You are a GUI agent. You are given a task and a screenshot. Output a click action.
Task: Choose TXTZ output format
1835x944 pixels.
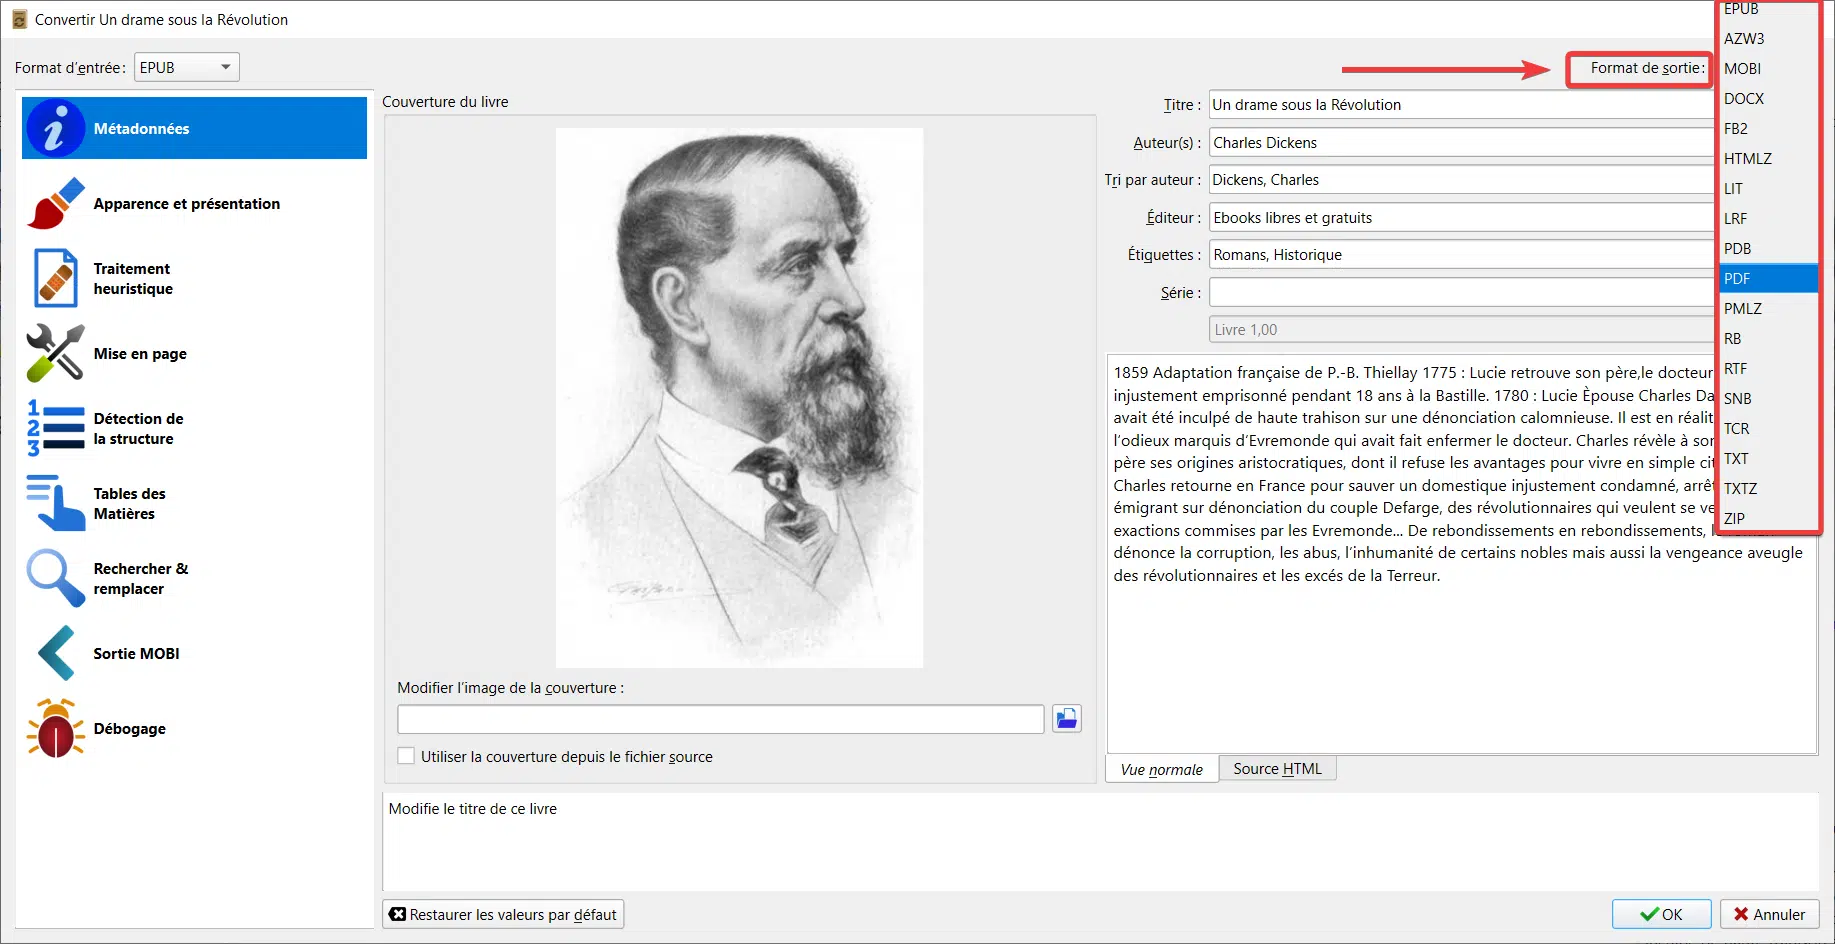[x=1768, y=489]
